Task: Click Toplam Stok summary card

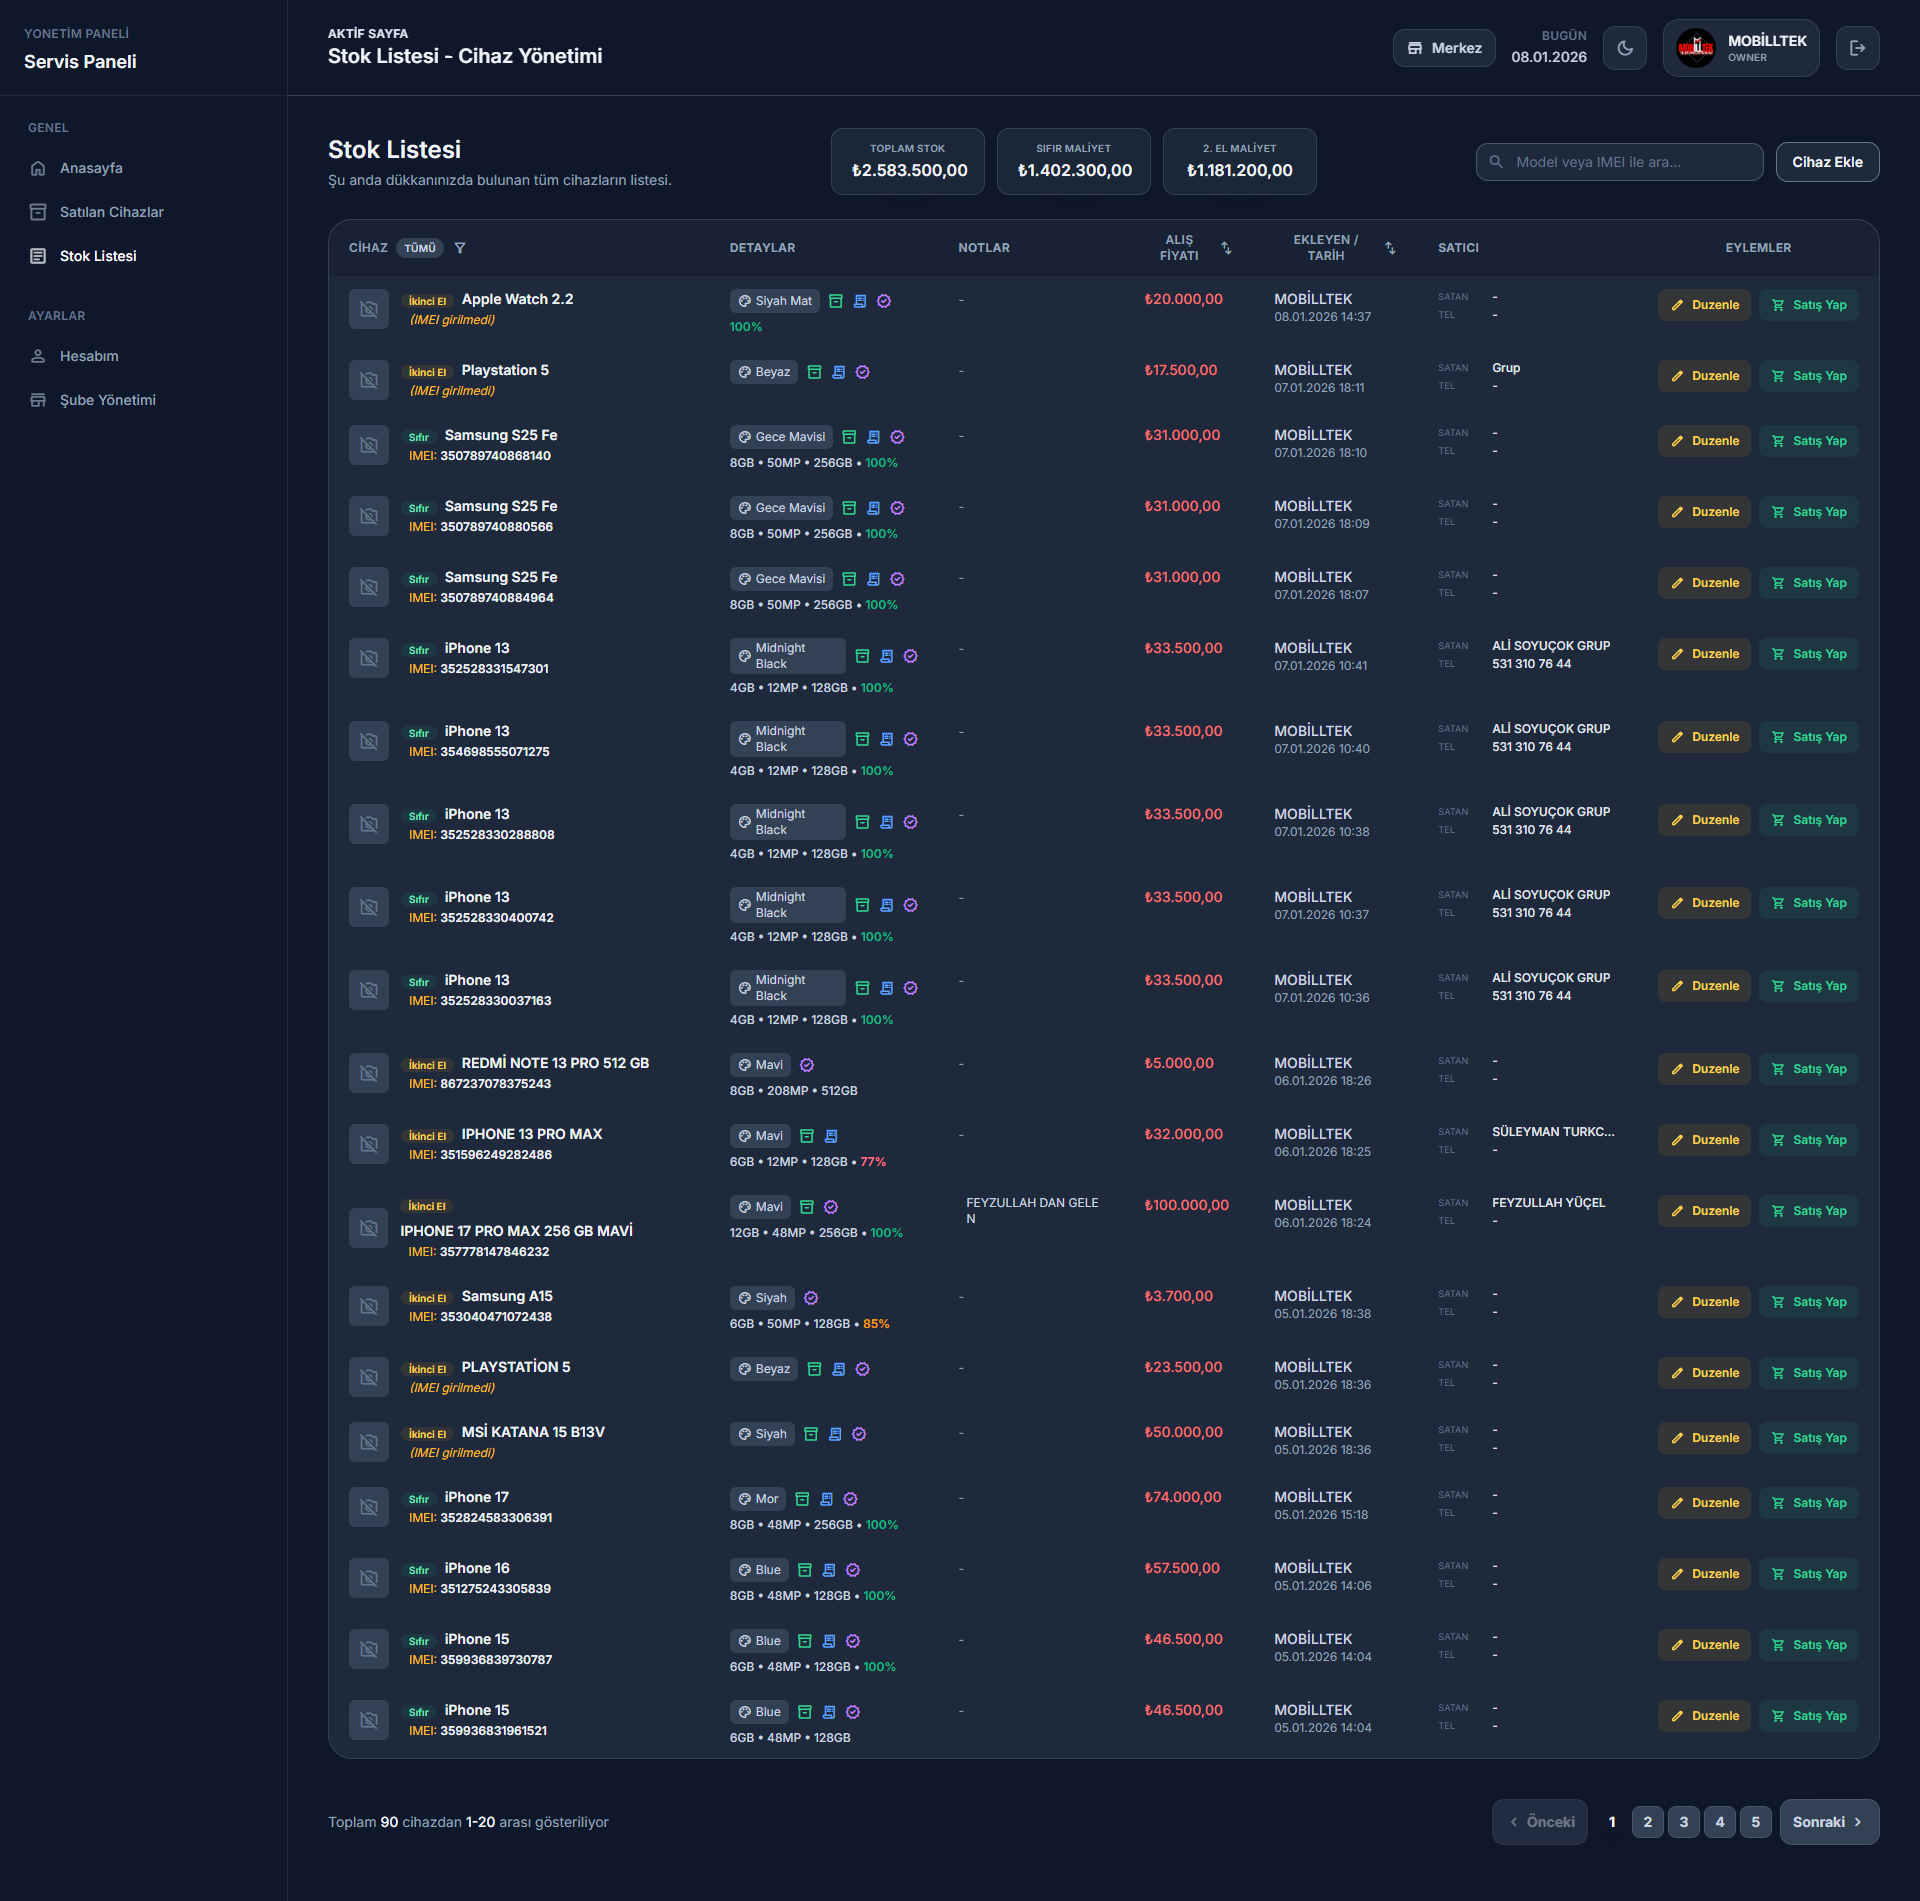Action: tap(908, 161)
